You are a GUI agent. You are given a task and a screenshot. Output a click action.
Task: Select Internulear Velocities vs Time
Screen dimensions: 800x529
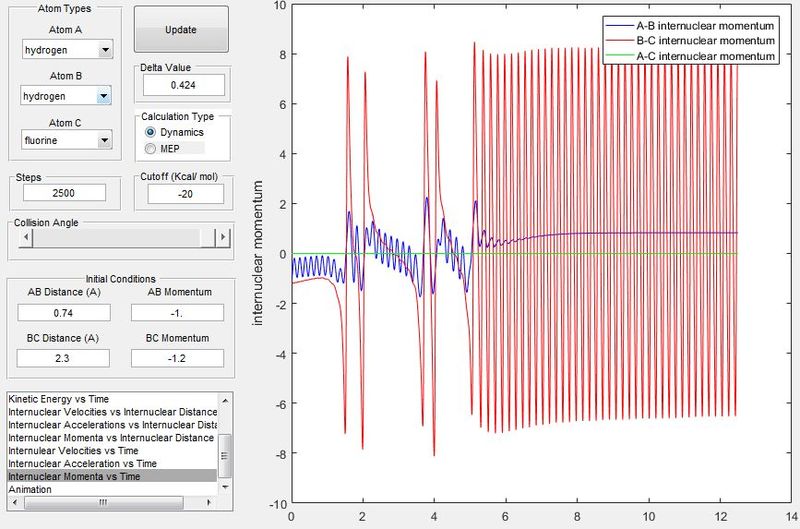click(112, 450)
